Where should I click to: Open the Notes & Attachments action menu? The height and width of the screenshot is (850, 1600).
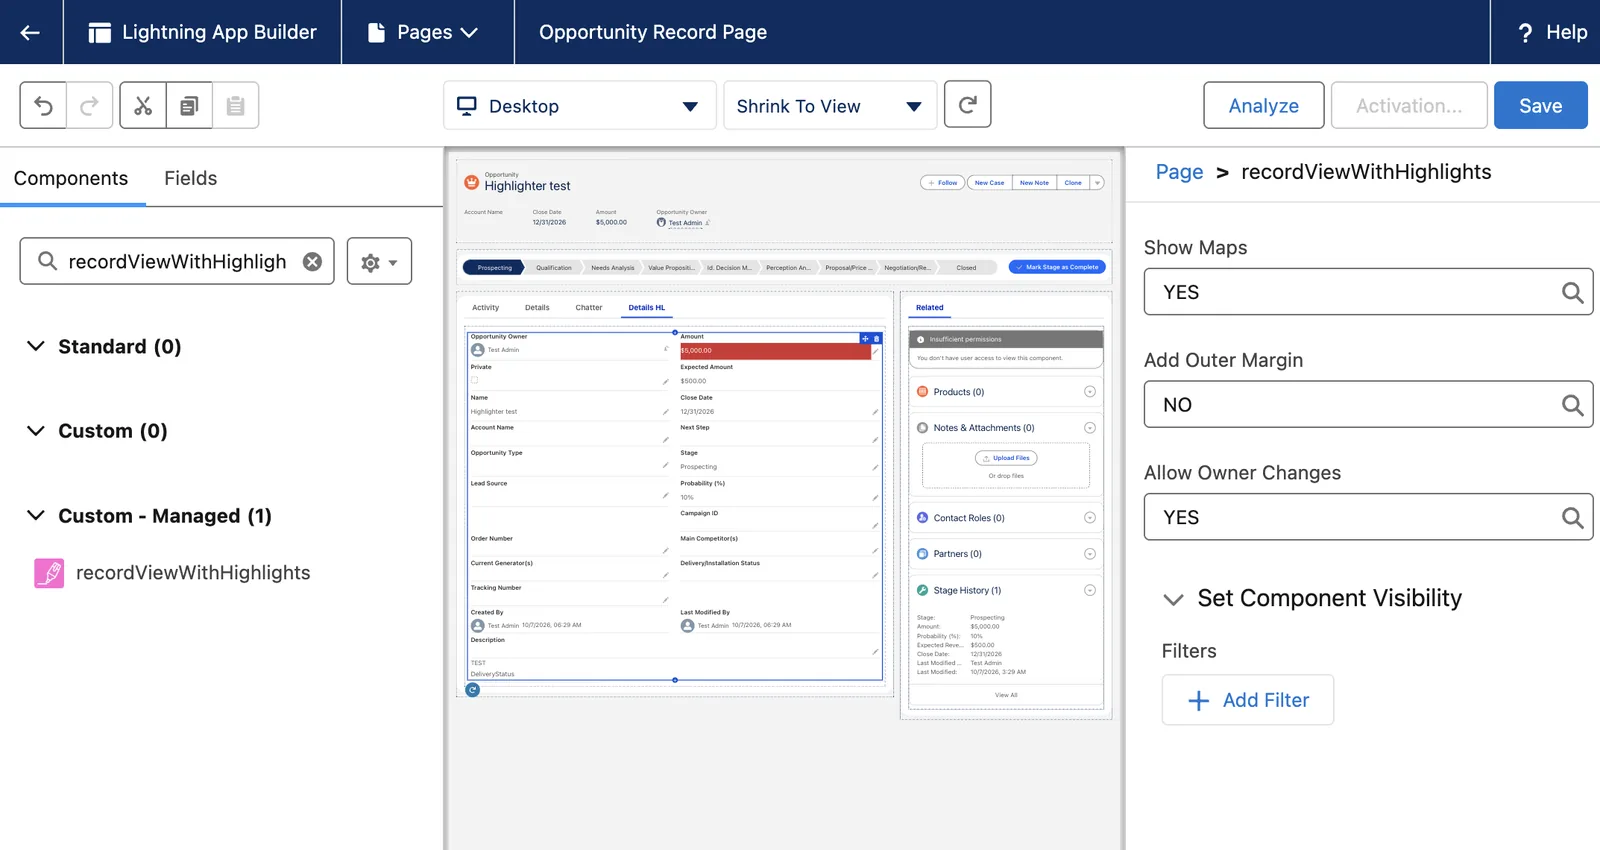tap(1090, 428)
